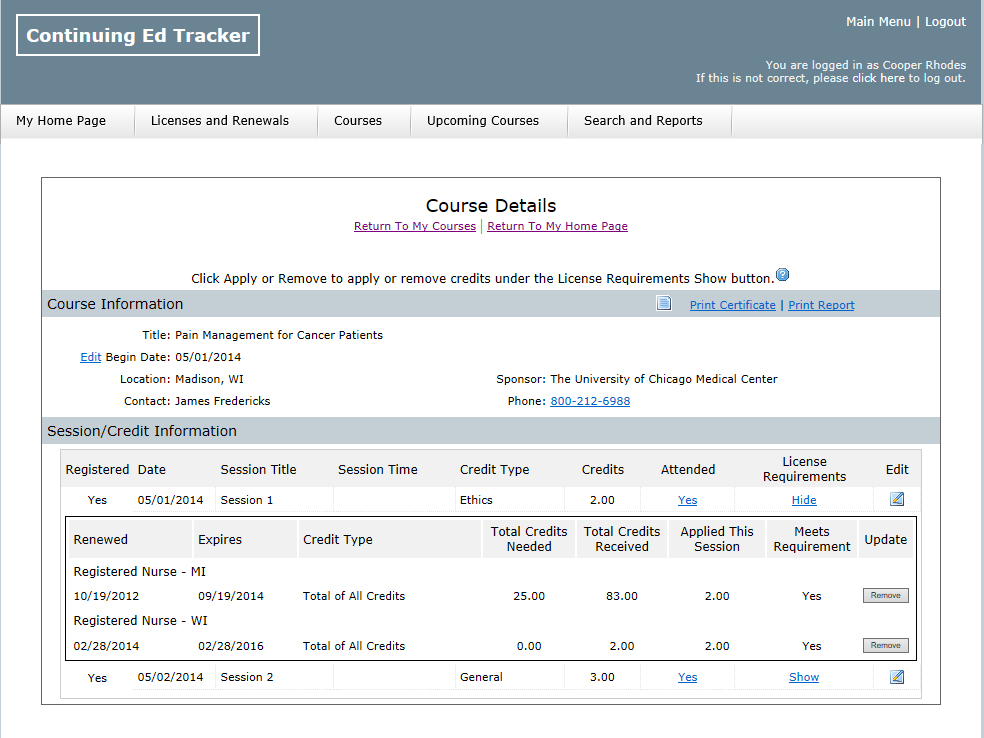Click the document icon beside Print Certificate

click(x=664, y=304)
